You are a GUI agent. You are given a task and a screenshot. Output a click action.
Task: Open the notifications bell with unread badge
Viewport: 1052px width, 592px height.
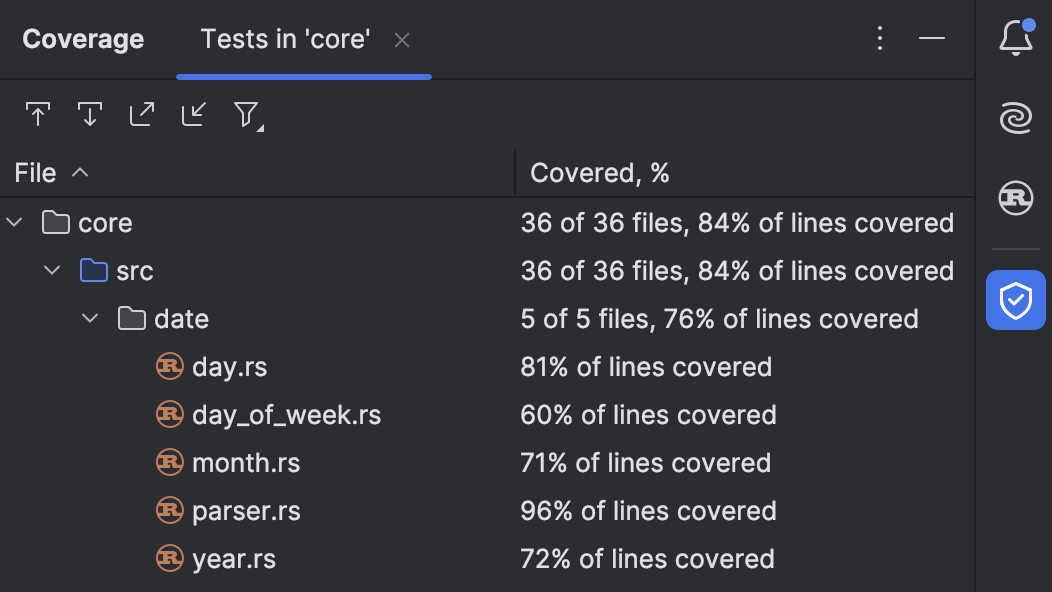(1015, 37)
